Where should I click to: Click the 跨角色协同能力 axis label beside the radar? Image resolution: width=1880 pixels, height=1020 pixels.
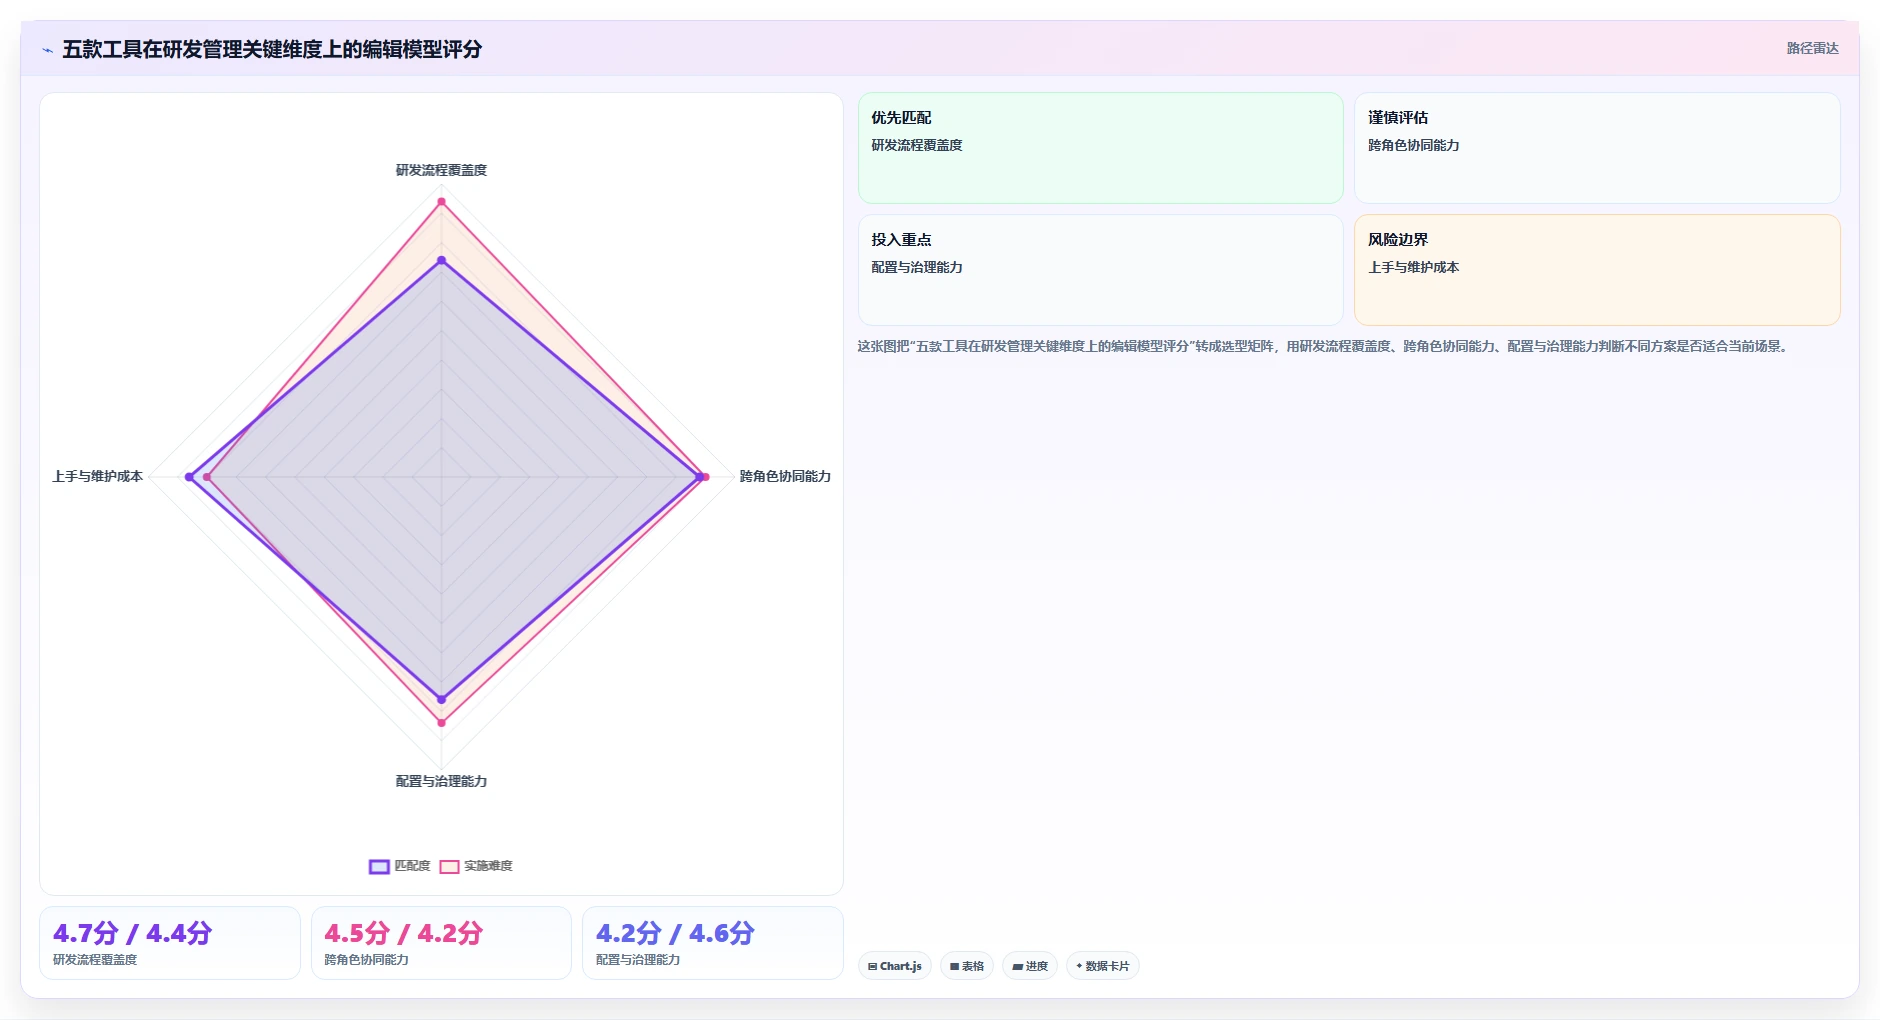coord(785,476)
